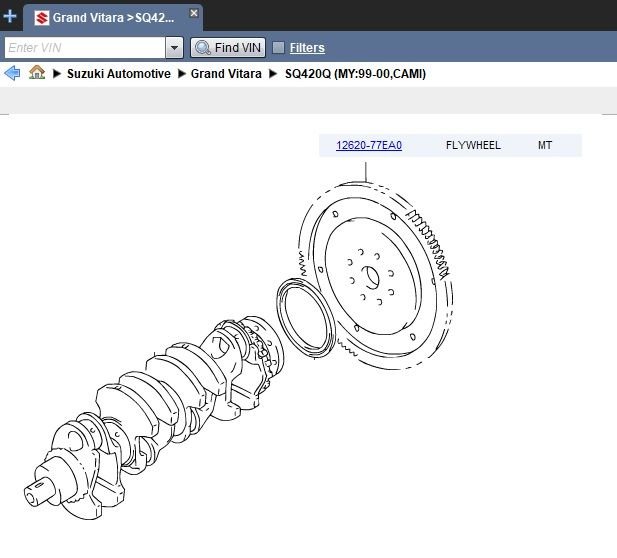The height and width of the screenshot is (558, 617).
Task: Click into the Enter VIN field
Action: click(x=85, y=48)
